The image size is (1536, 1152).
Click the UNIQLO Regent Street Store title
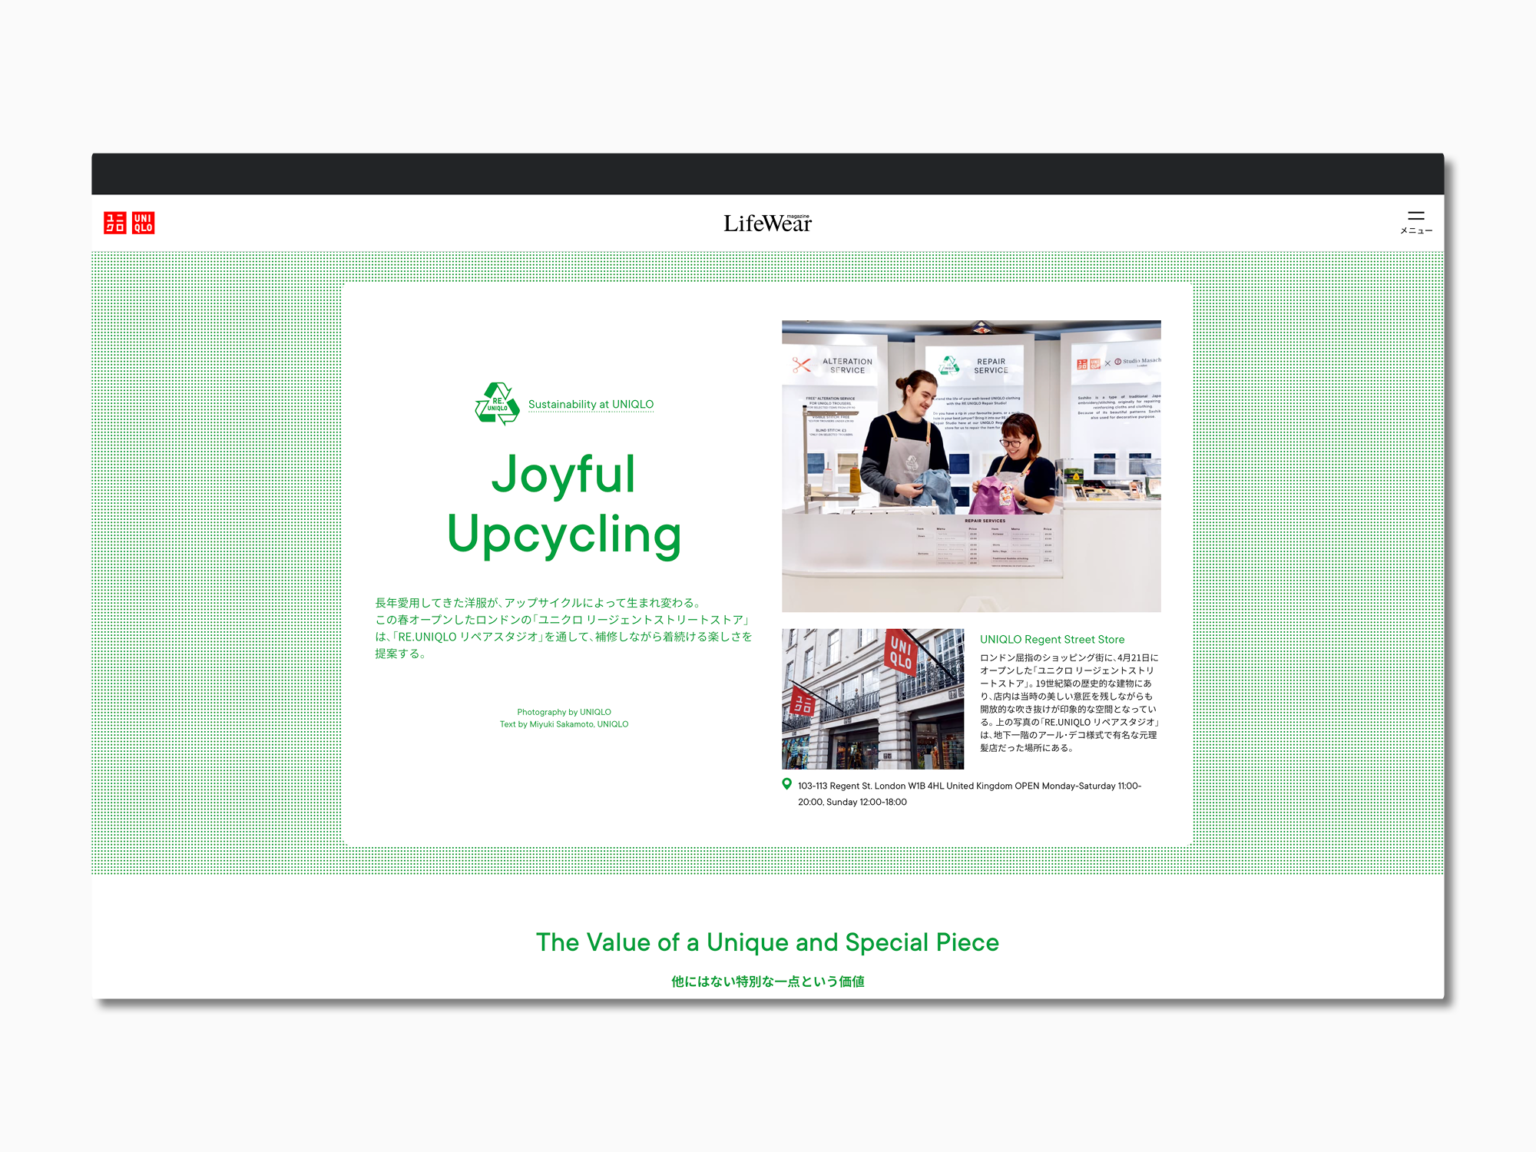tap(1052, 639)
